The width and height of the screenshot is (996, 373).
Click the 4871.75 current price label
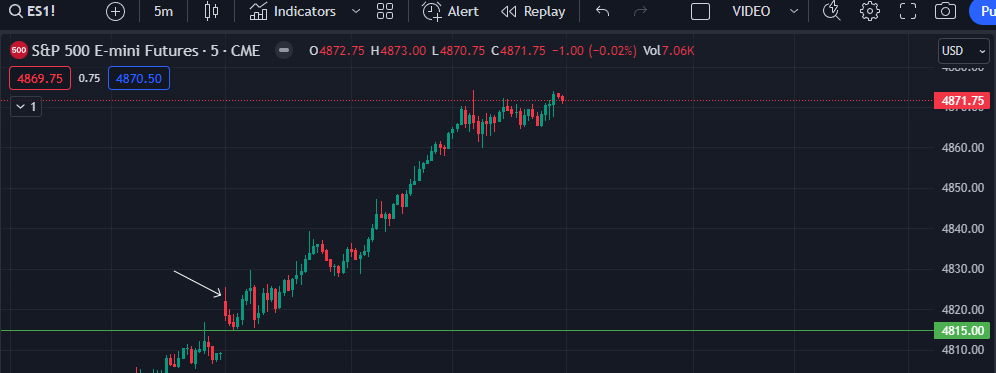962,100
